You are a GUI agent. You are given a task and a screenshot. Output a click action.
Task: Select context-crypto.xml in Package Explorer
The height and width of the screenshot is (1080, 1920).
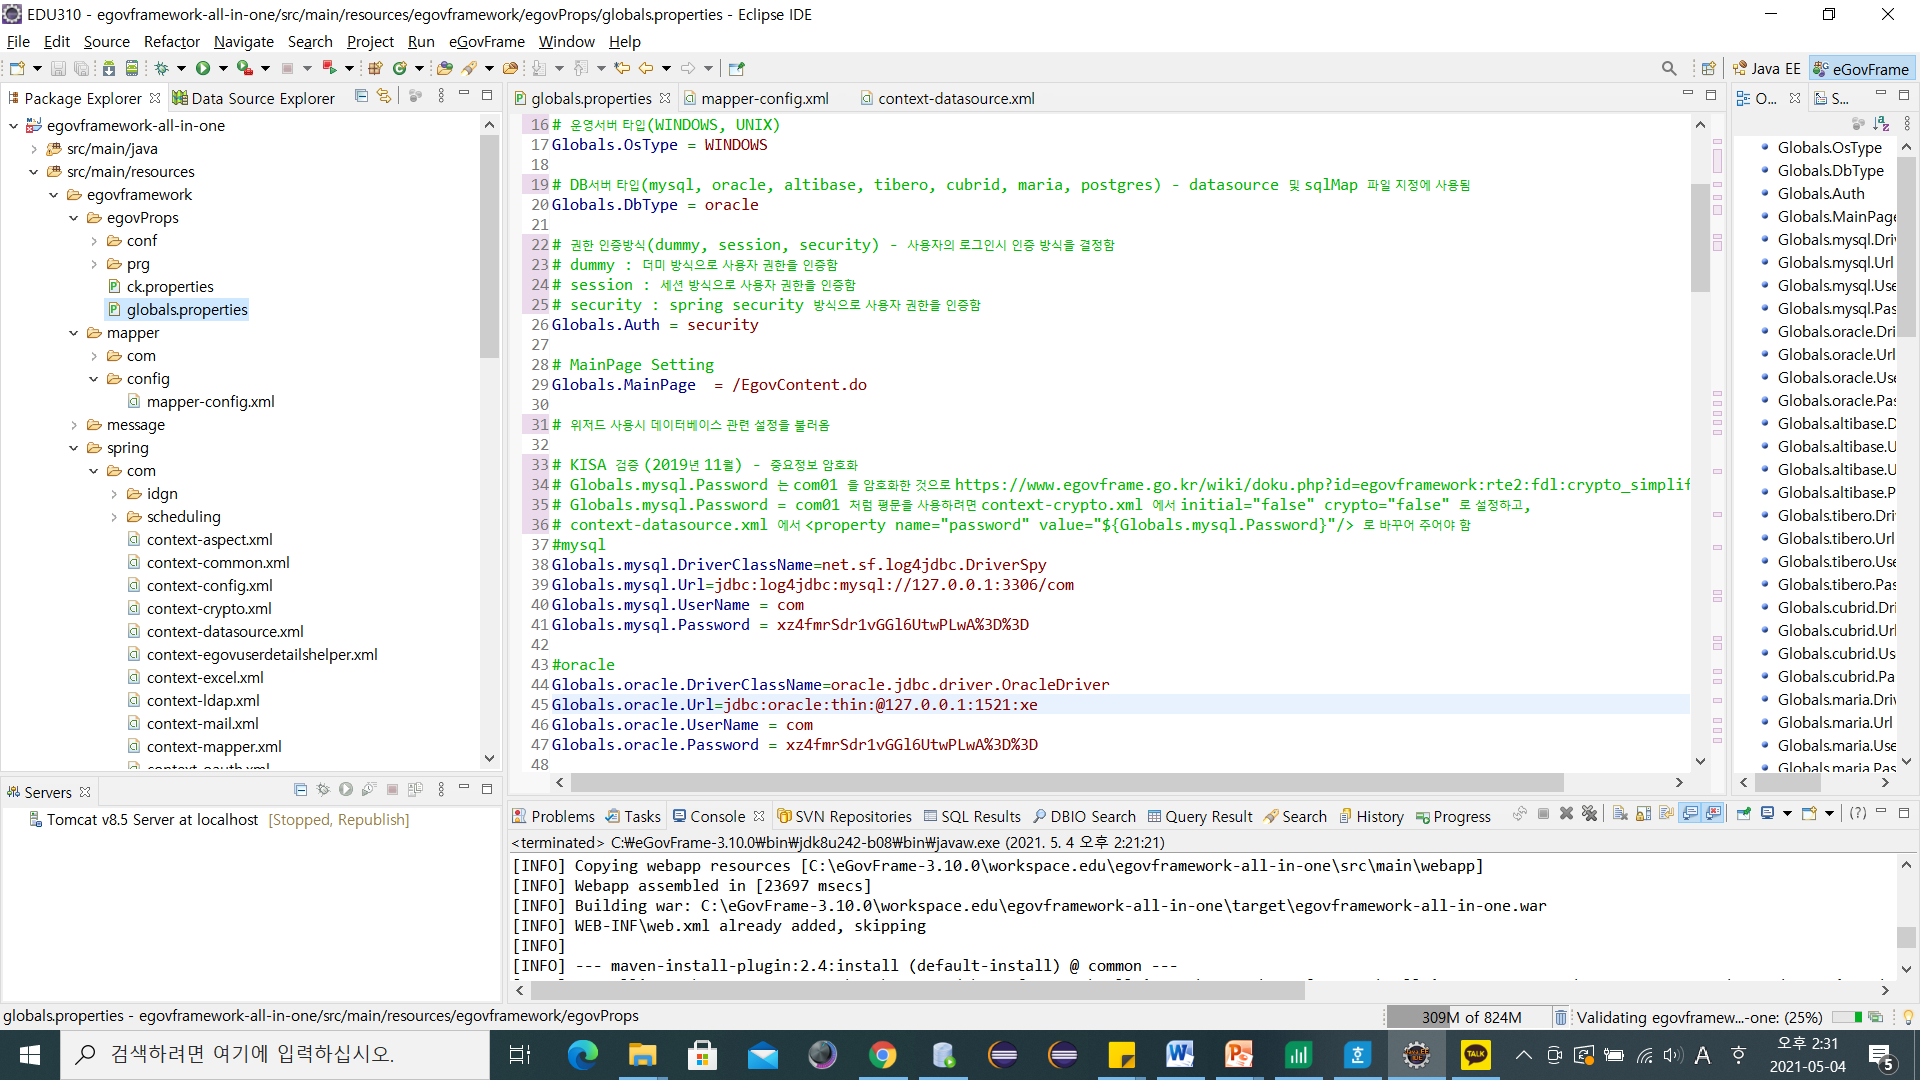208,609
